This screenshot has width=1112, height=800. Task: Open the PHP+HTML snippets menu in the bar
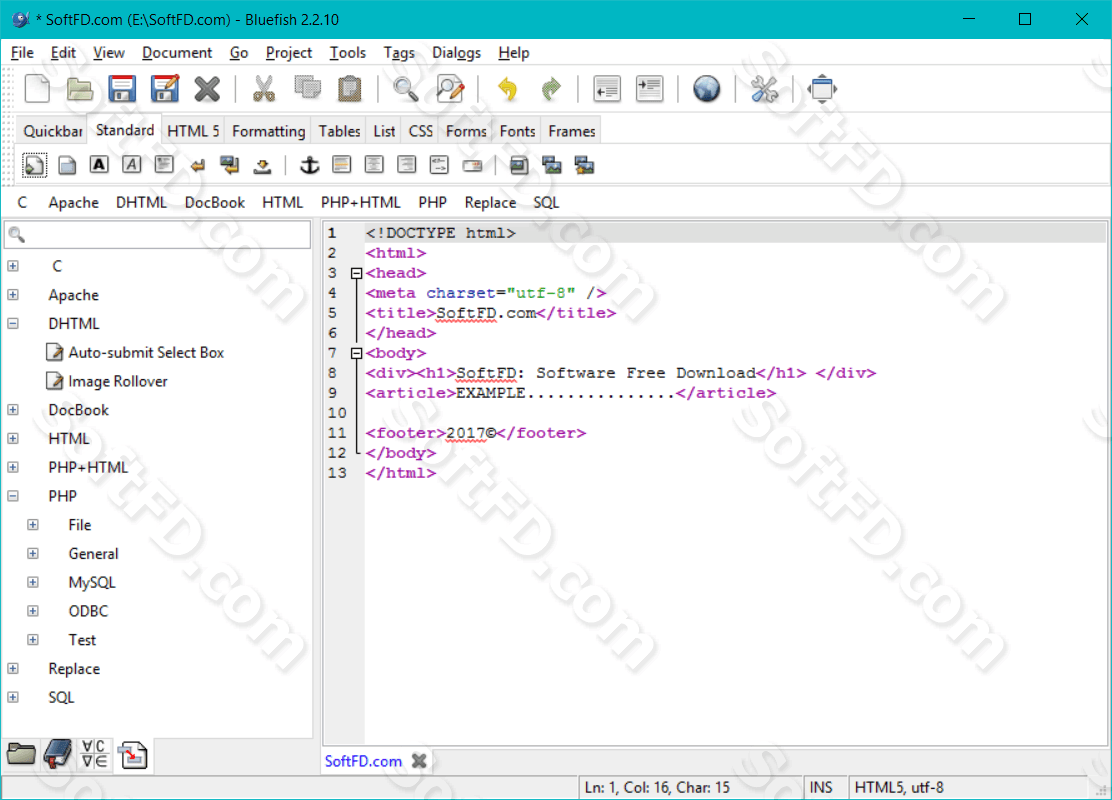[360, 203]
